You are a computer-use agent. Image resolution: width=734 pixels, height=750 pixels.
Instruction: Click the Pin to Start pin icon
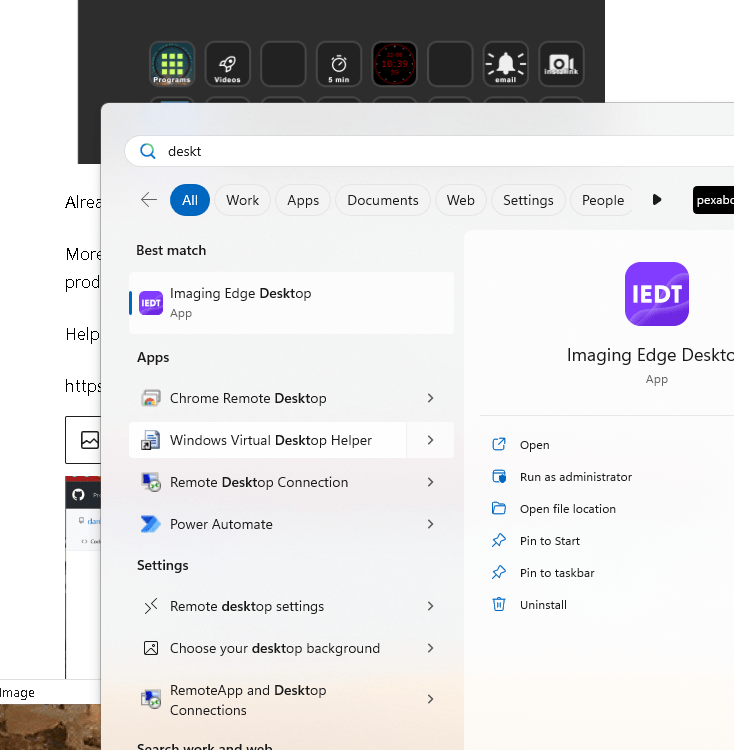[499, 540]
